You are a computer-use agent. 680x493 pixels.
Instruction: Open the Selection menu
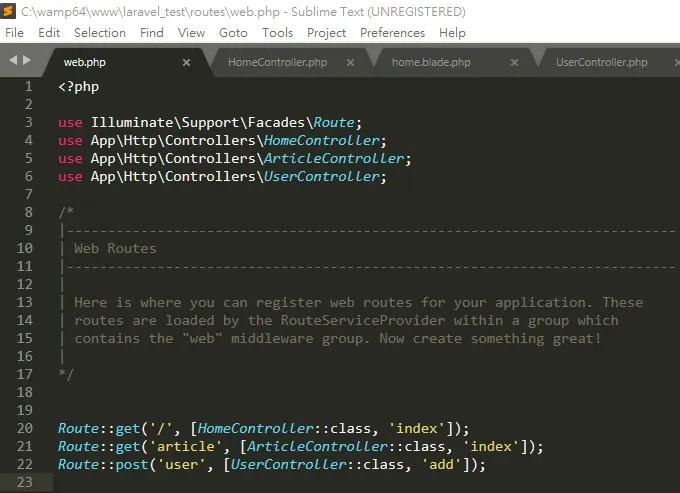[x=100, y=33]
